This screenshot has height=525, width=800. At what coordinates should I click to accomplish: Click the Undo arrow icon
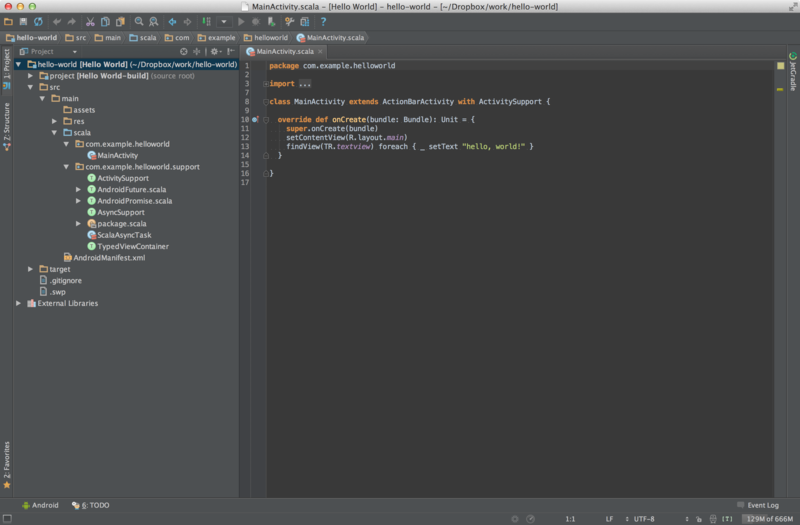point(57,21)
